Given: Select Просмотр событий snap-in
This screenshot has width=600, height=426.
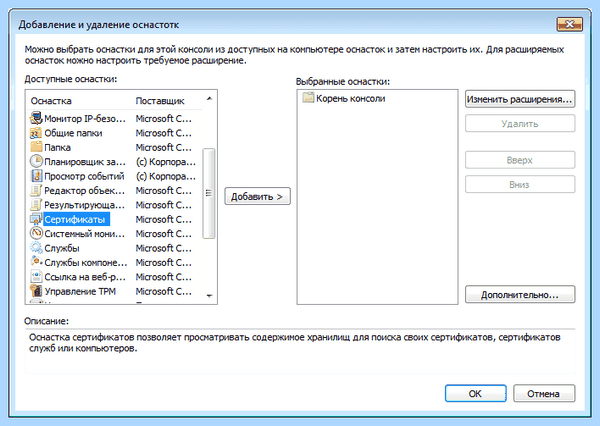Looking at the screenshot, I should tap(84, 176).
